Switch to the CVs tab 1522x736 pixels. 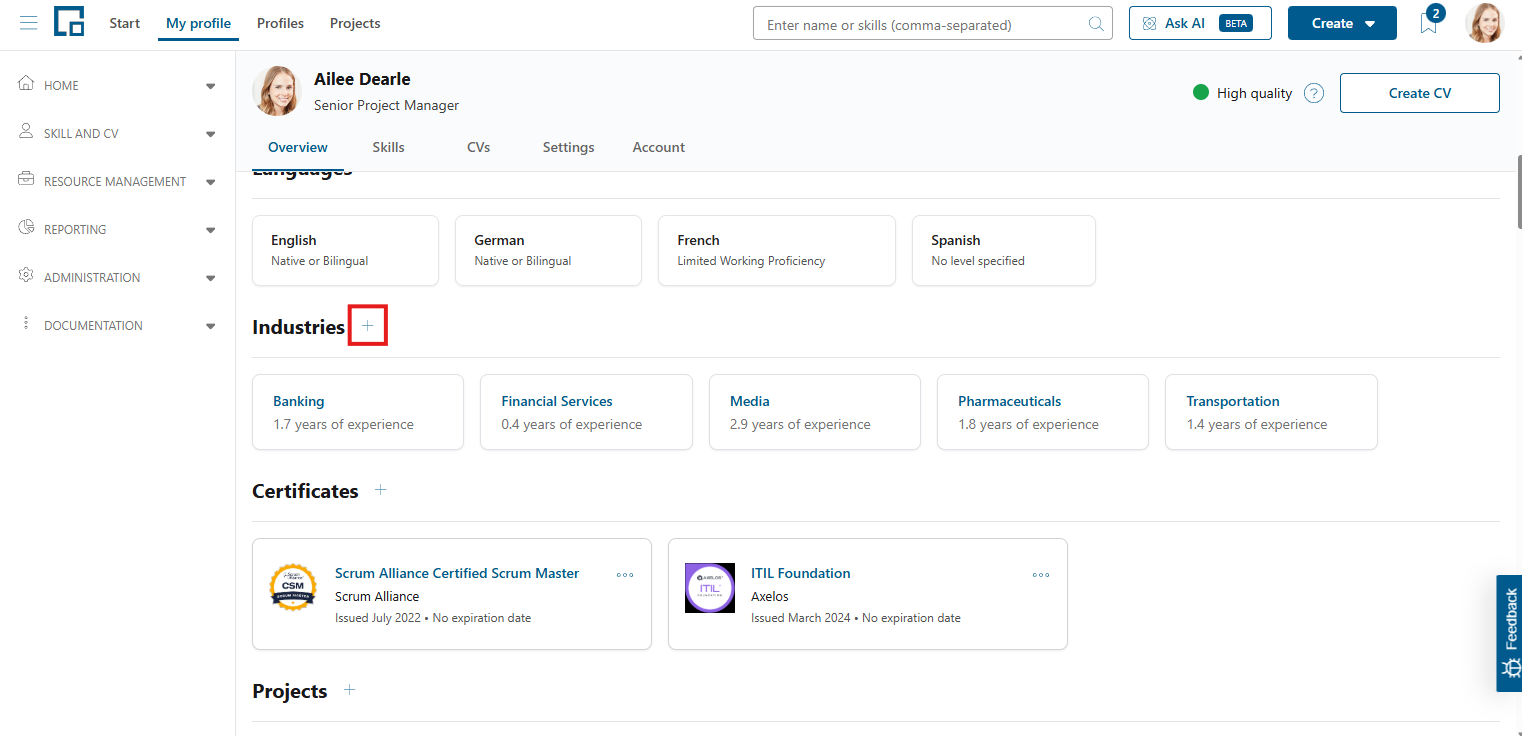point(479,147)
